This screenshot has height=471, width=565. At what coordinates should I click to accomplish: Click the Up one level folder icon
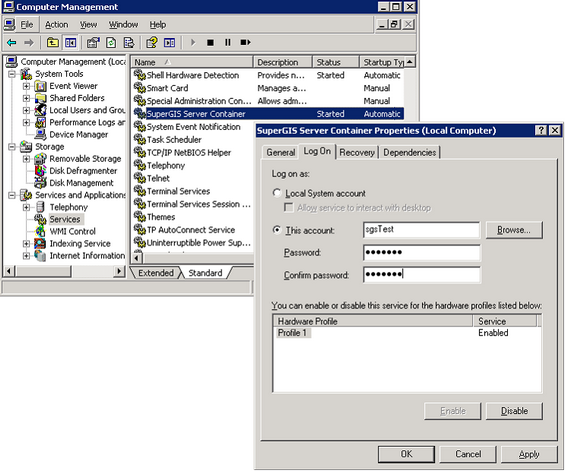coord(53,43)
